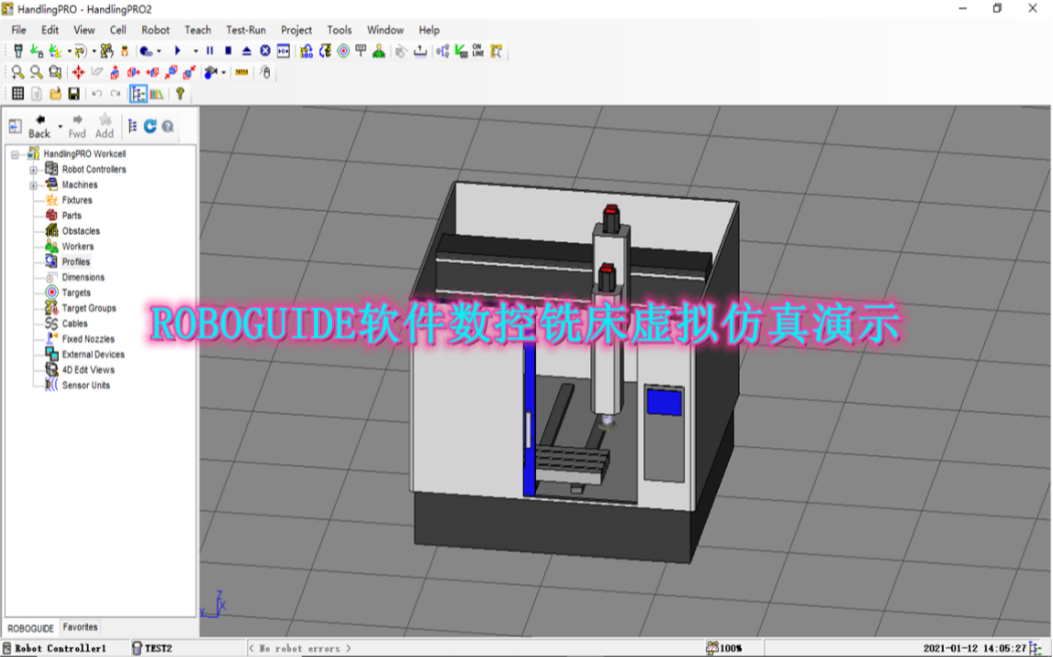Open the dropdown arrow next to Back
Screen dimensions: 1053x657
[59, 127]
